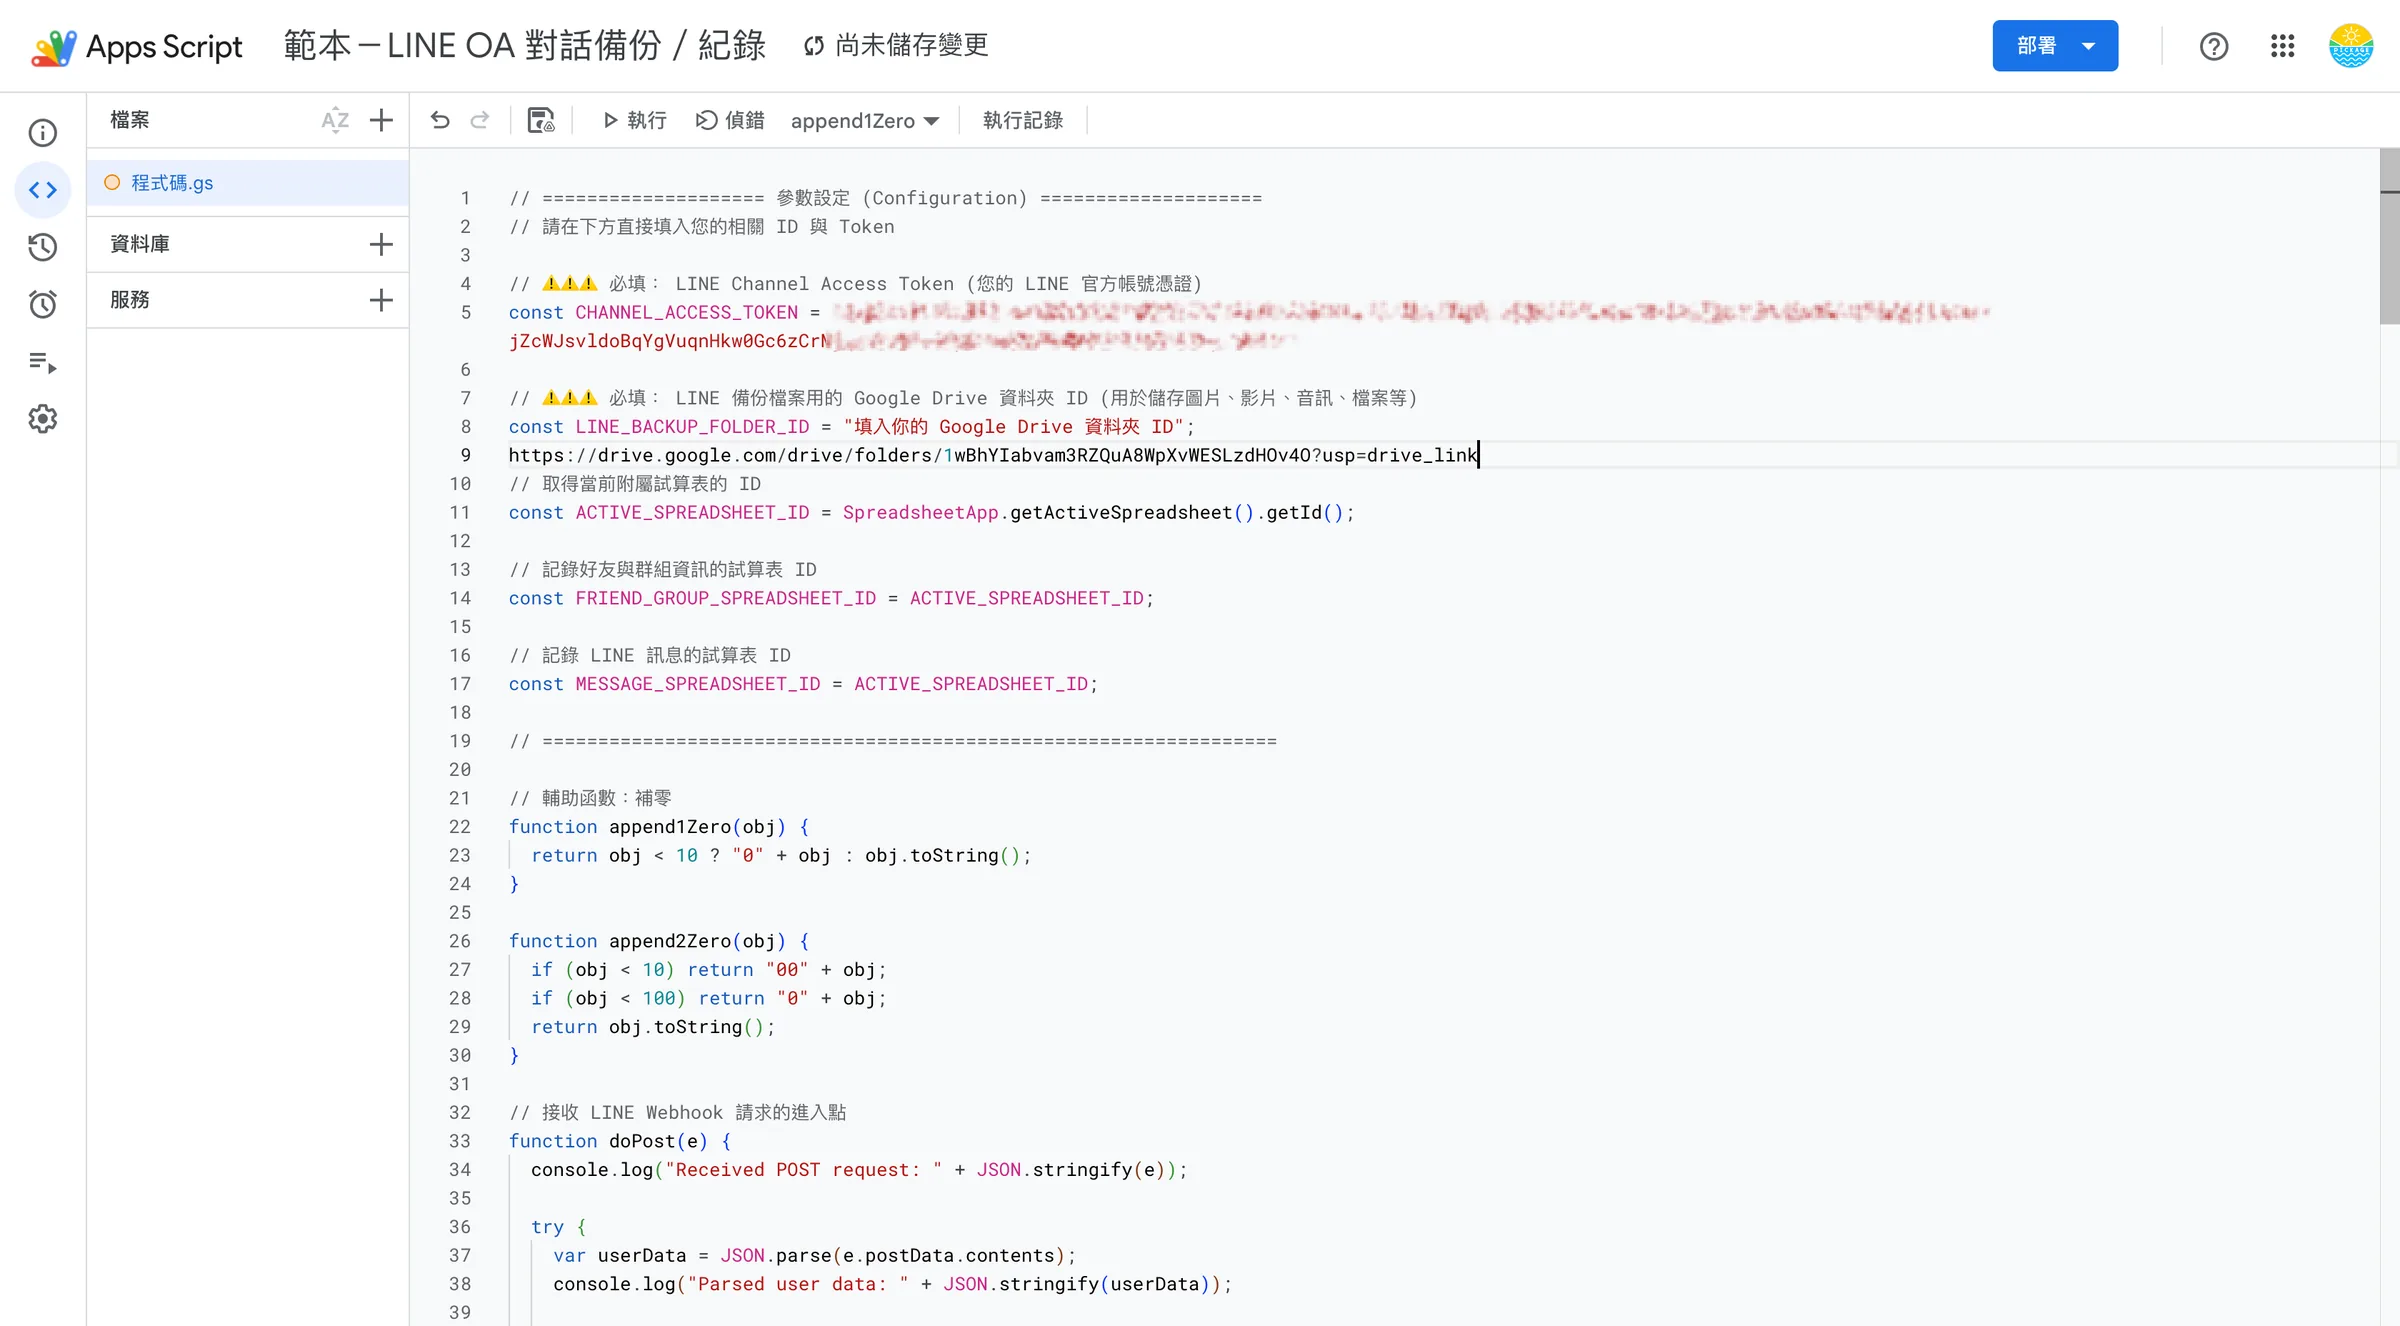Click line number 22 in the gutter

(459, 828)
